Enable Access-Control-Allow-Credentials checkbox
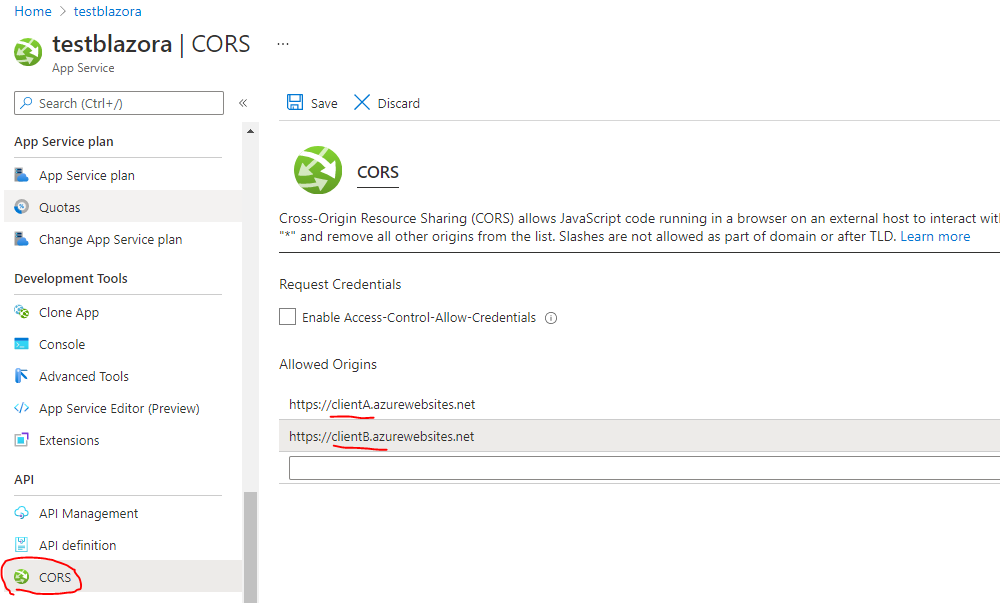Viewport: 1000px width, 603px height. 287,317
